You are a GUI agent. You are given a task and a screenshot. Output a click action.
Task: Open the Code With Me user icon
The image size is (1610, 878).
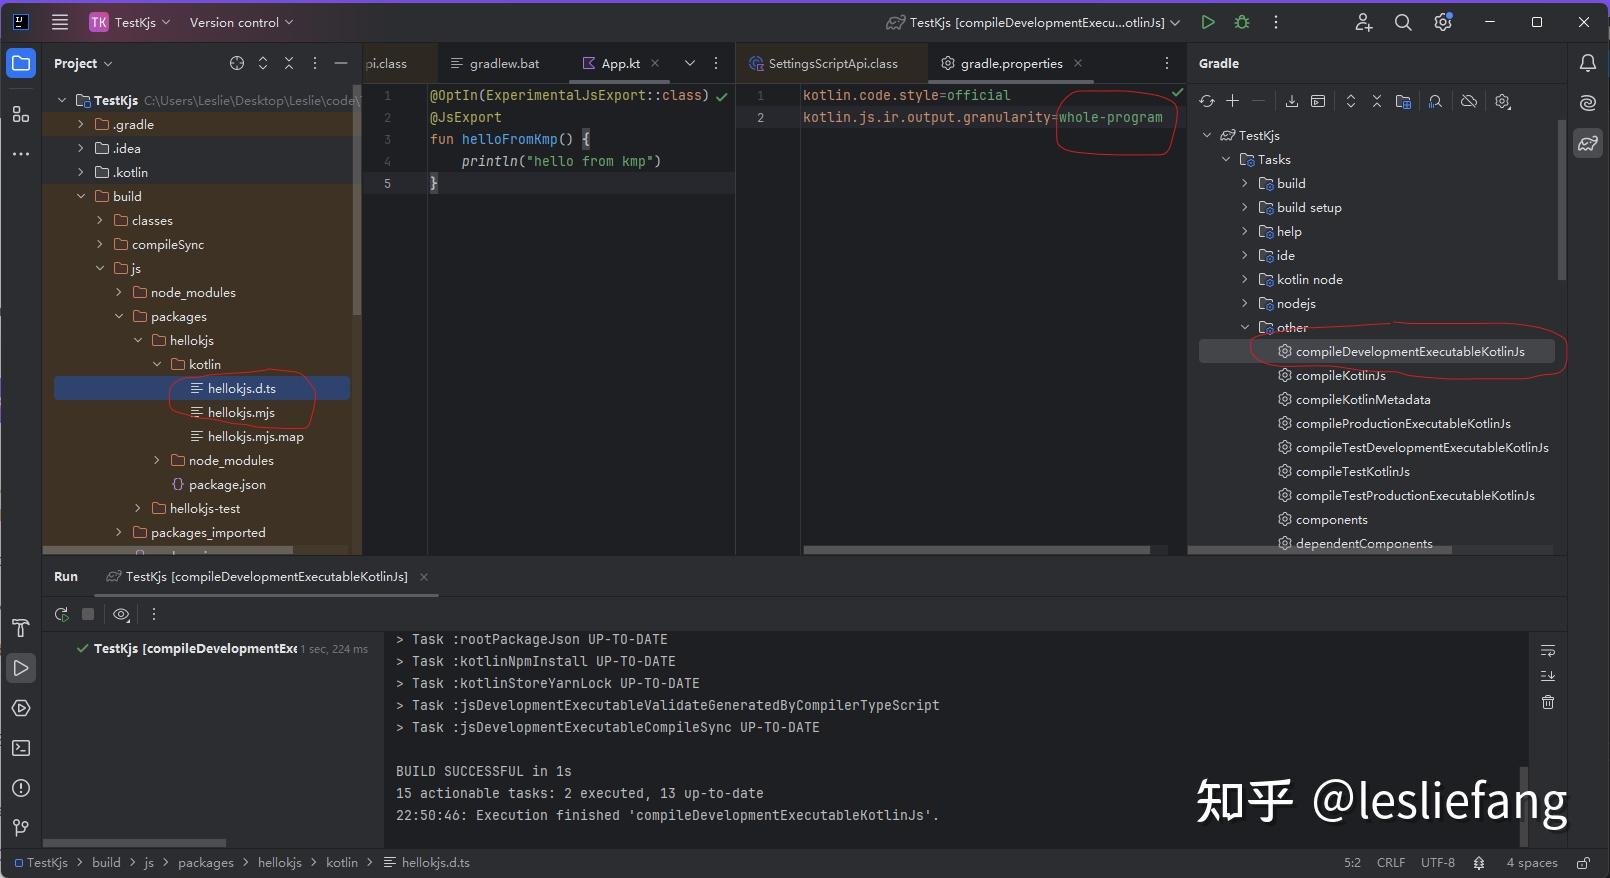click(x=1364, y=22)
